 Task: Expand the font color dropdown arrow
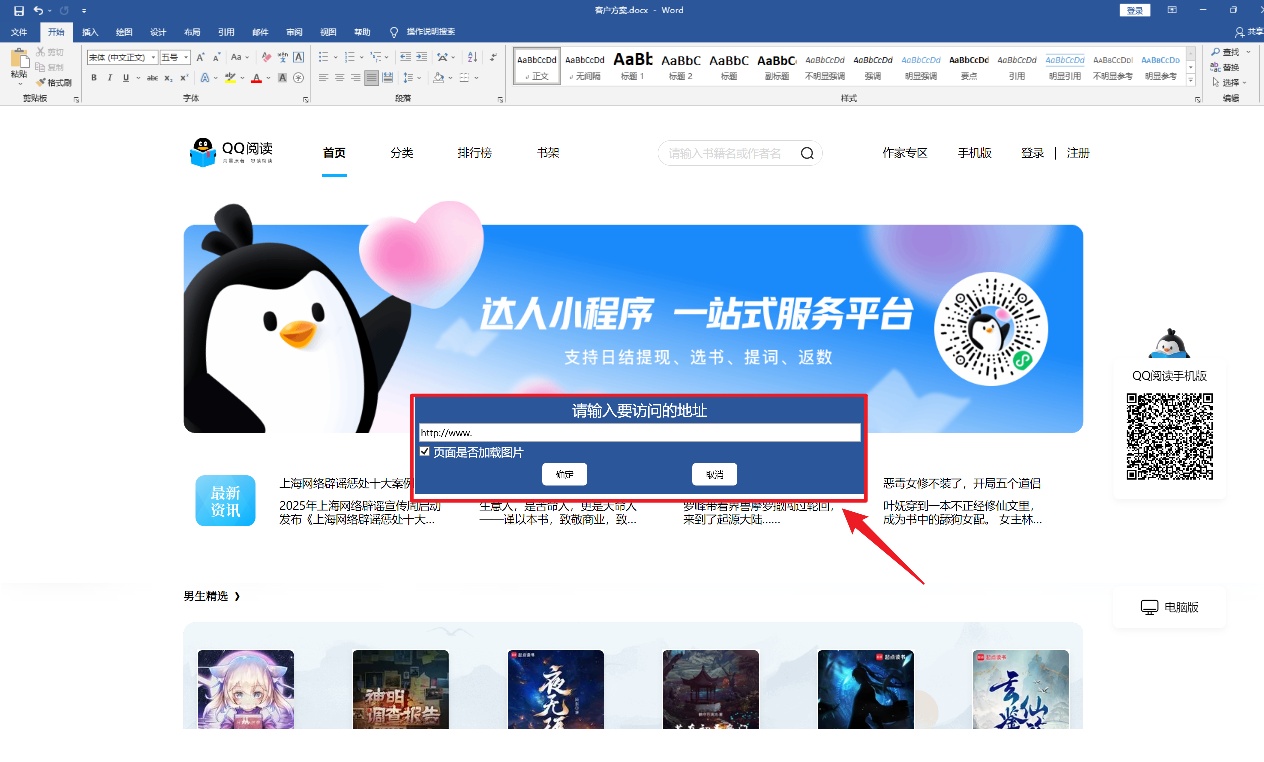(x=270, y=79)
